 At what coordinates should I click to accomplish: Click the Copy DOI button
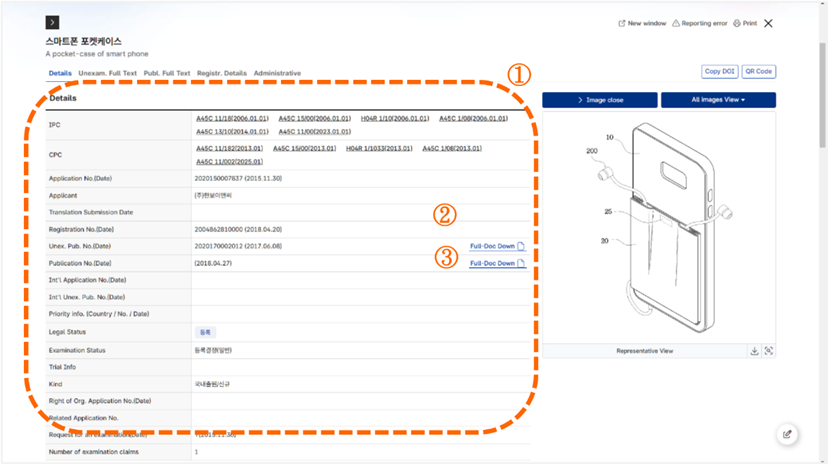[719, 72]
